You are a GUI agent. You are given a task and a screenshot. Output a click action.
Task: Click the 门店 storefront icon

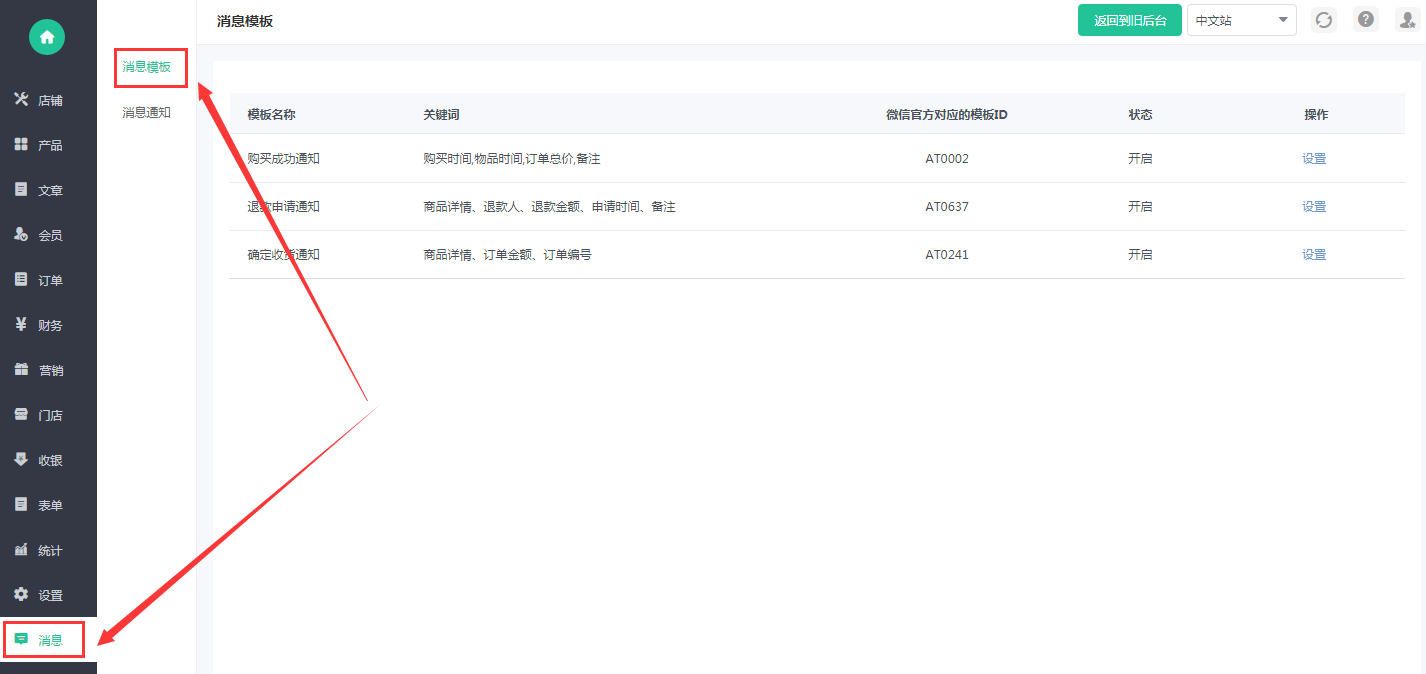pyautogui.click(x=21, y=414)
